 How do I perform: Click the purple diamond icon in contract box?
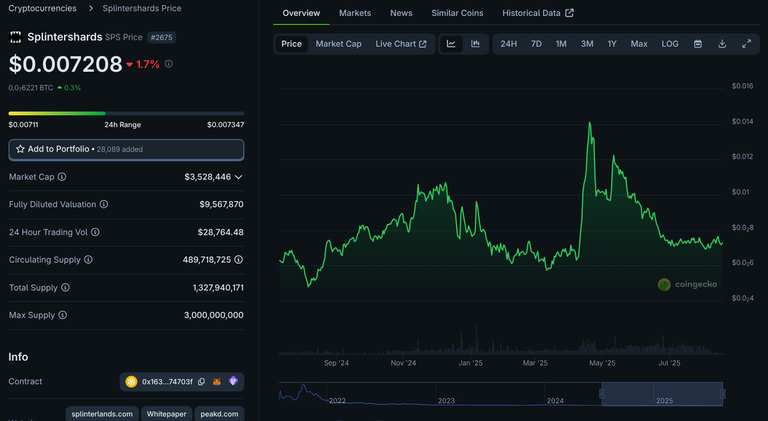tap(233, 381)
